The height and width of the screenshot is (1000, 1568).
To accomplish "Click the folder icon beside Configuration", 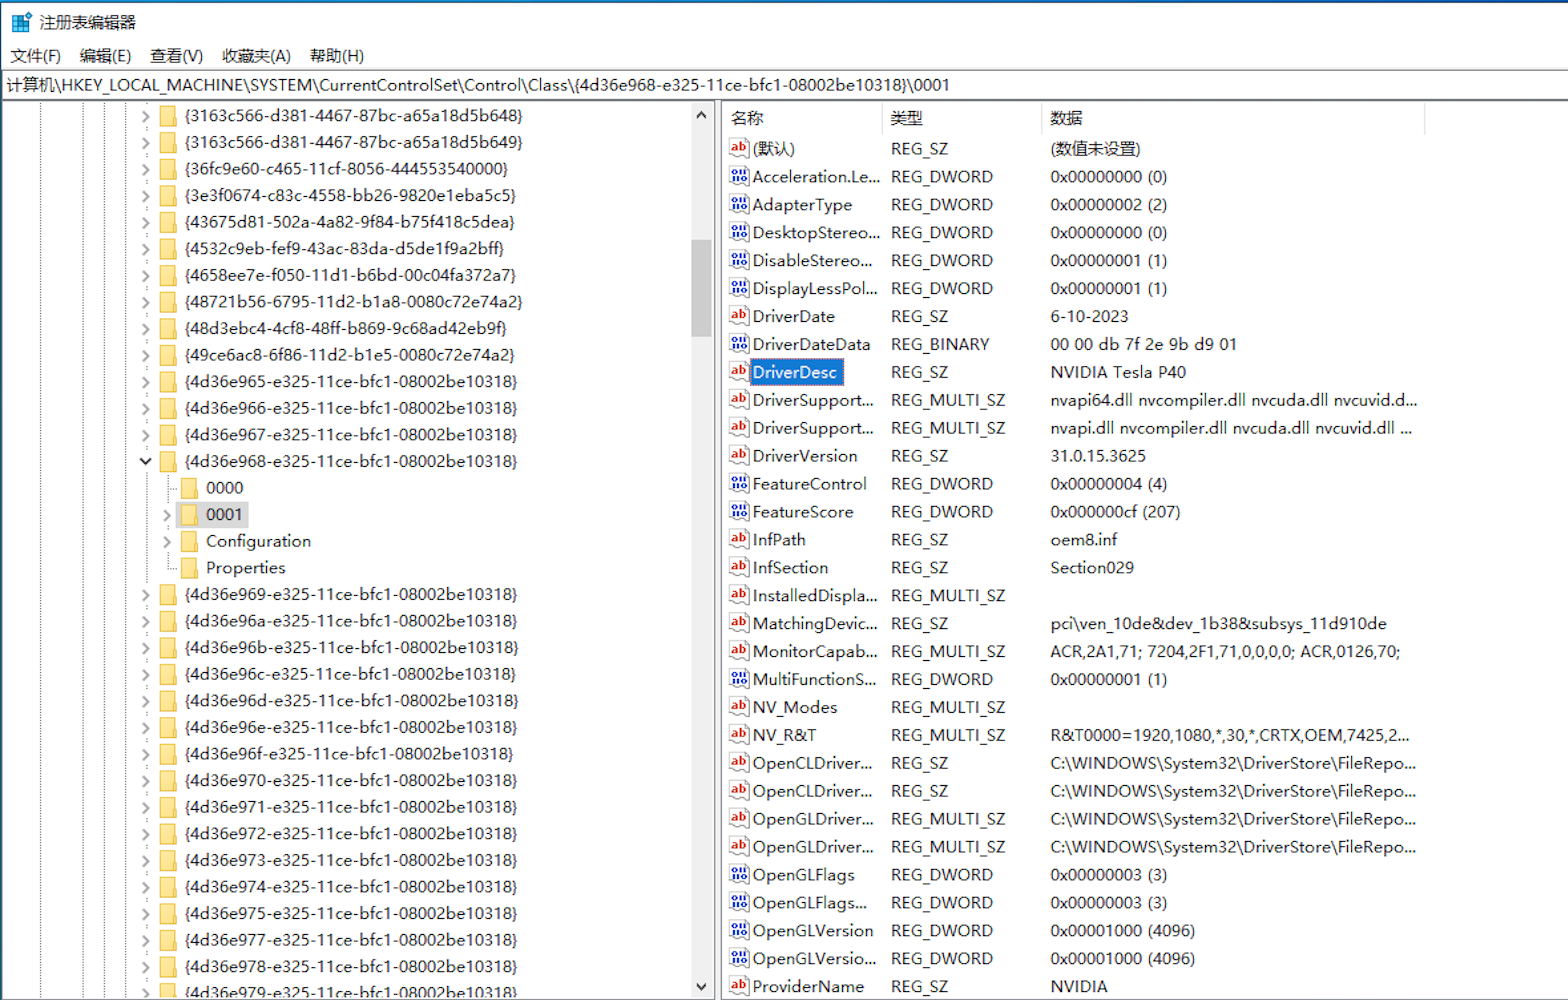I will (x=189, y=541).
